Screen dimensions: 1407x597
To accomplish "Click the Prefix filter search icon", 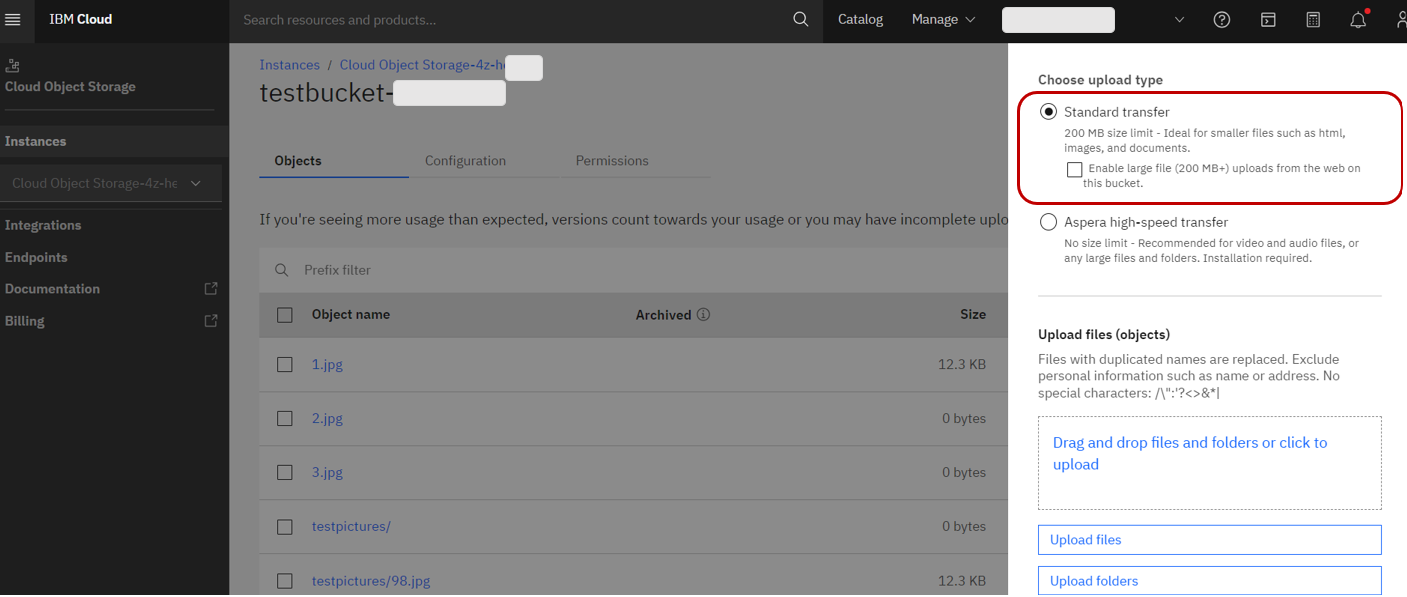I will (284, 270).
